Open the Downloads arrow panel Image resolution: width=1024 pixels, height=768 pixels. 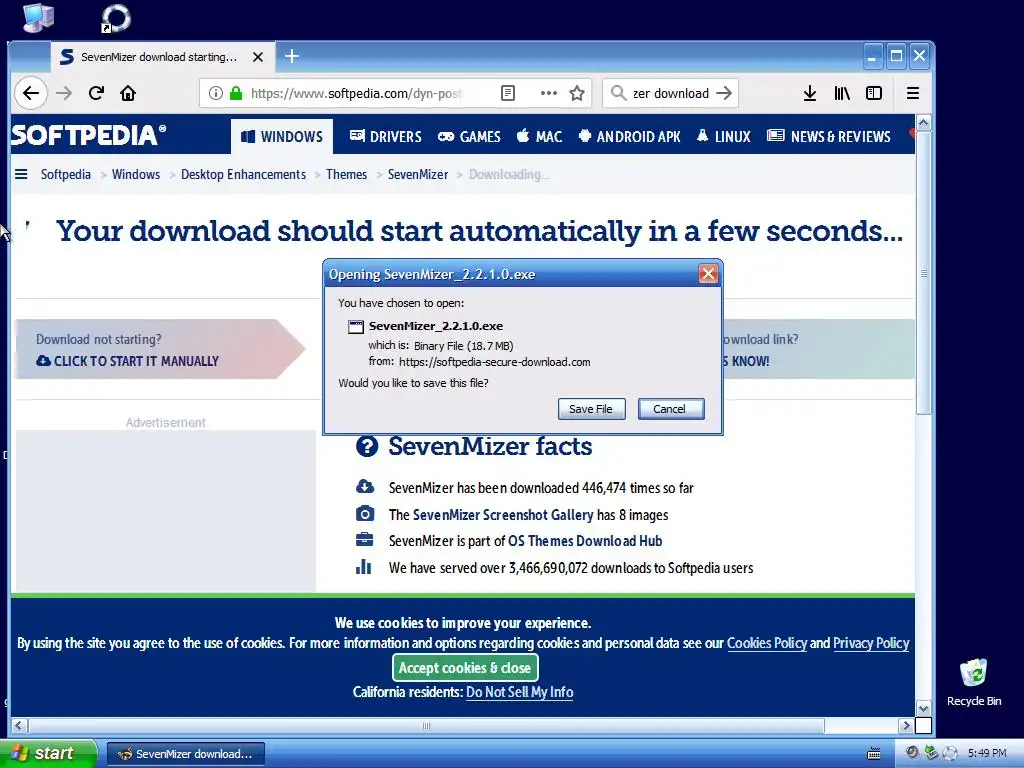(810, 93)
